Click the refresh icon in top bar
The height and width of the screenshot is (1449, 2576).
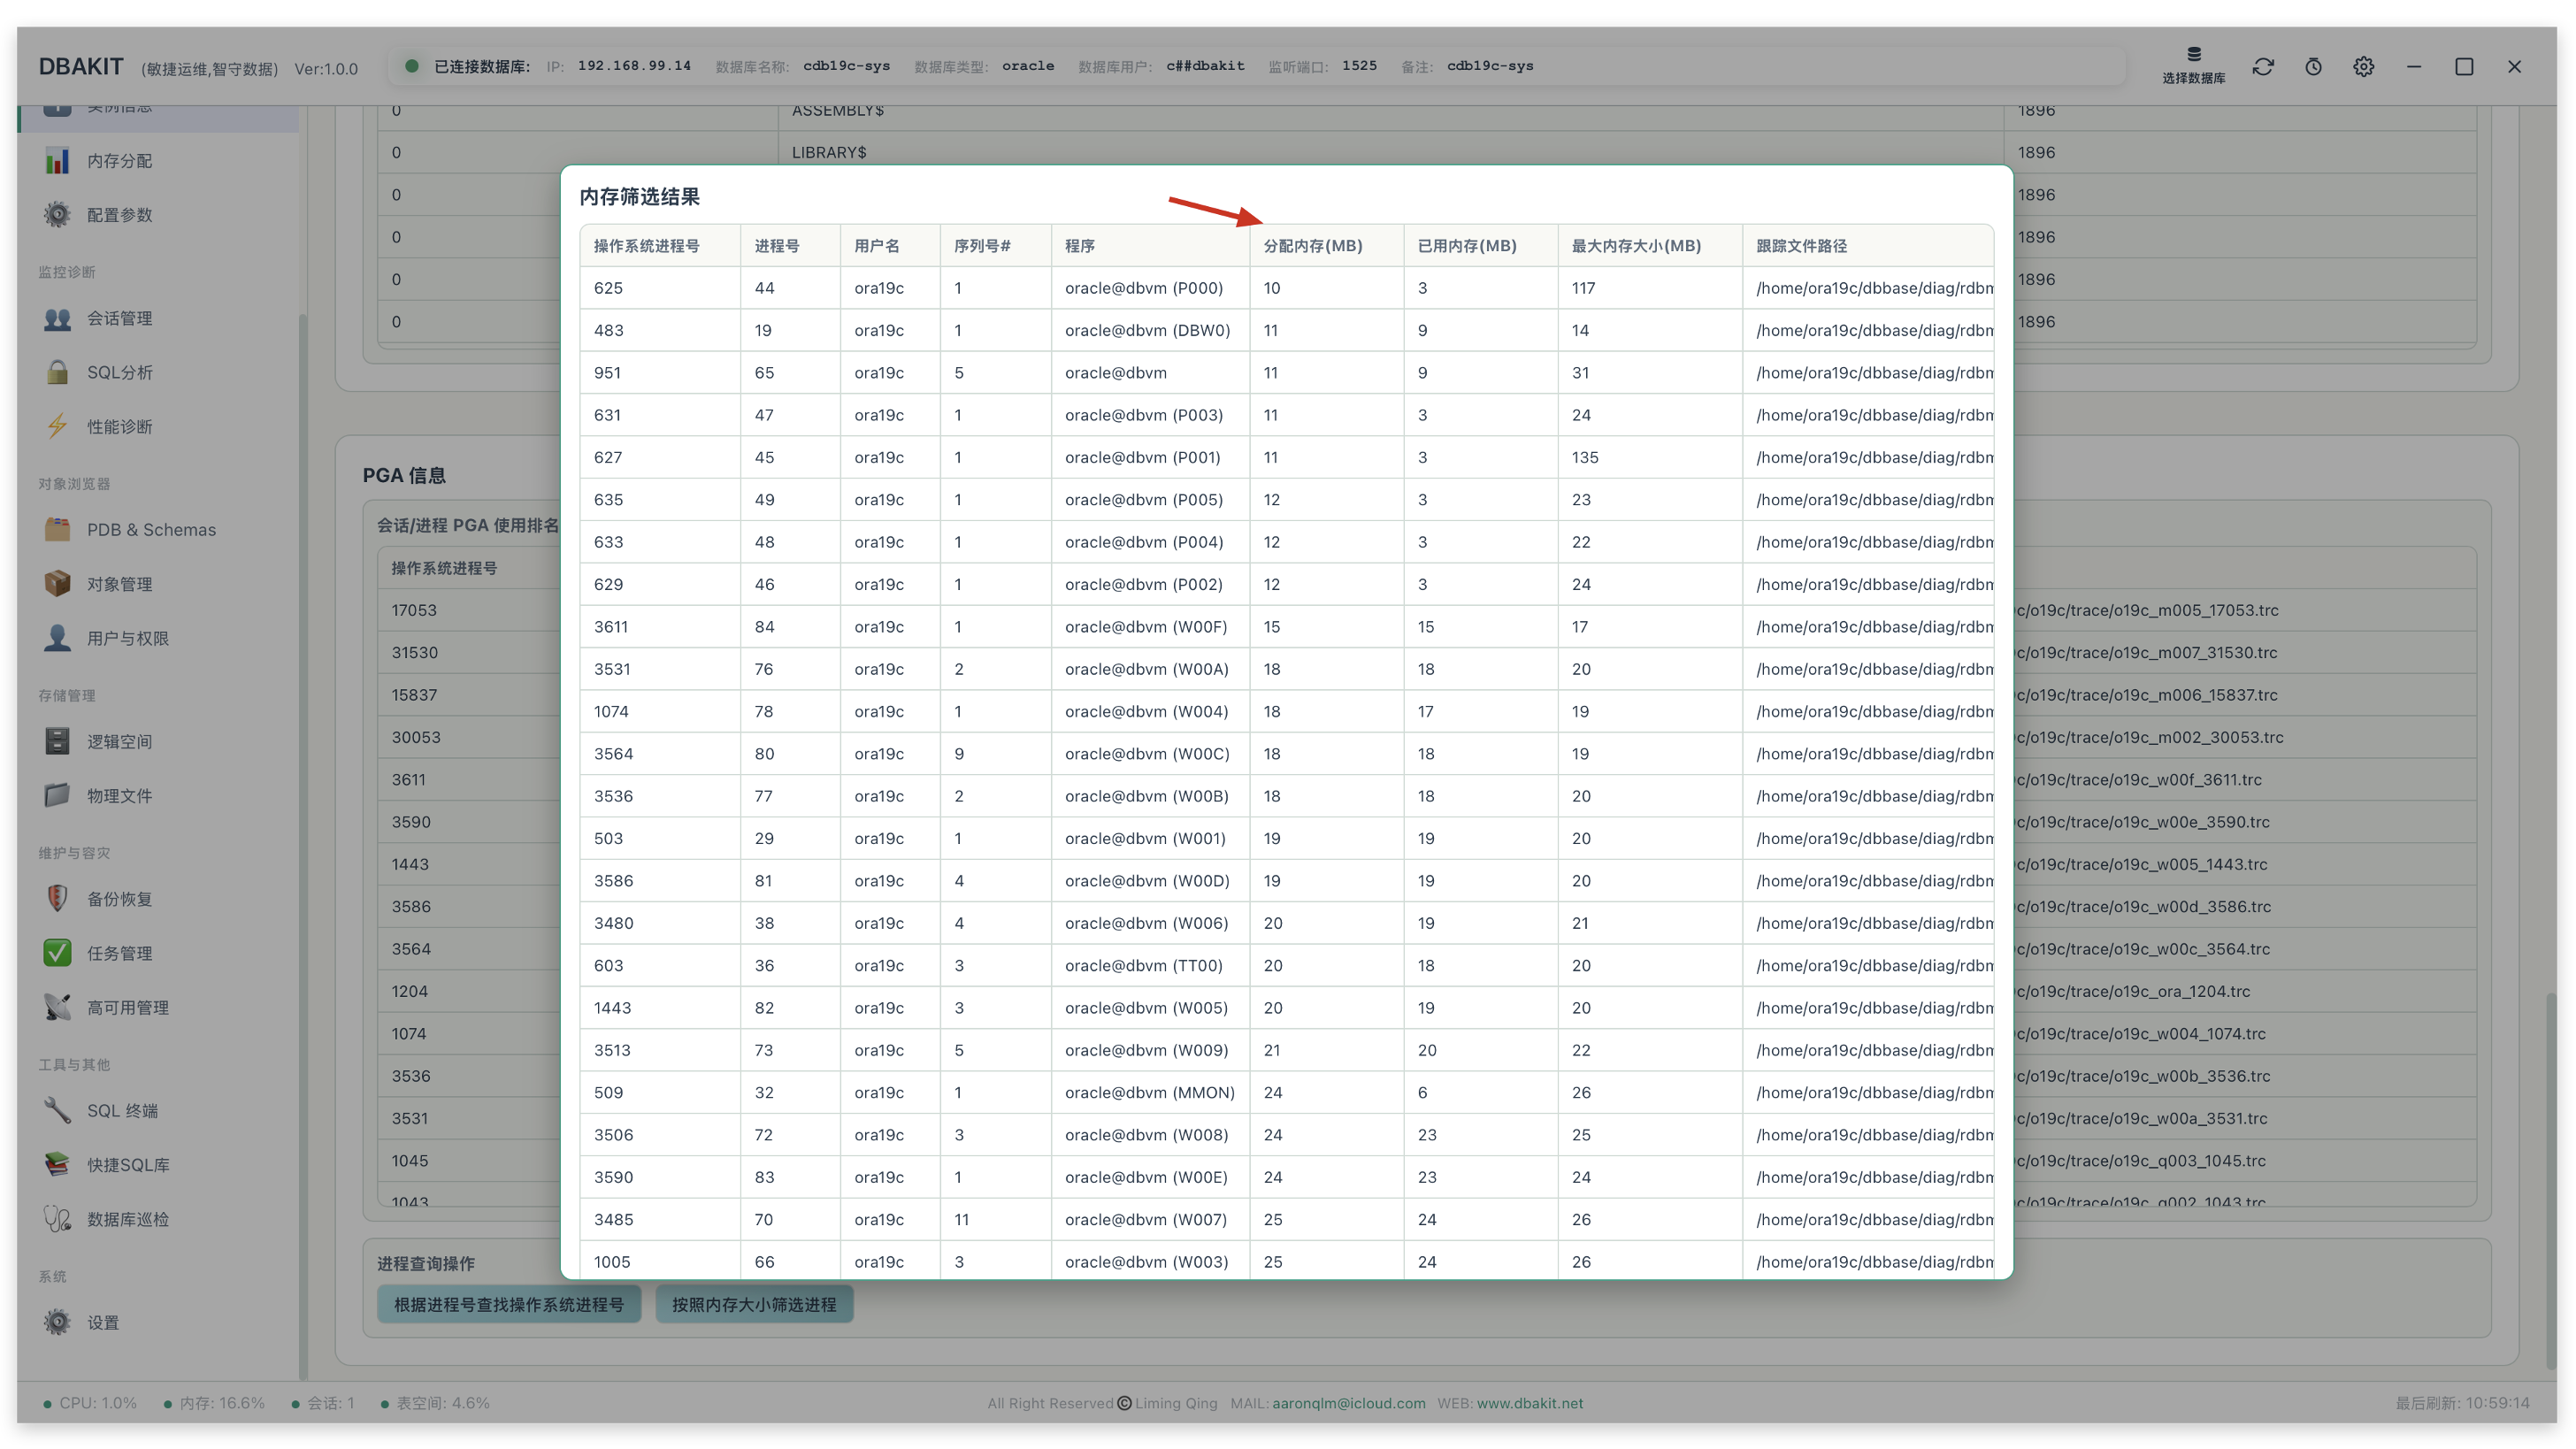pyautogui.click(x=2263, y=67)
